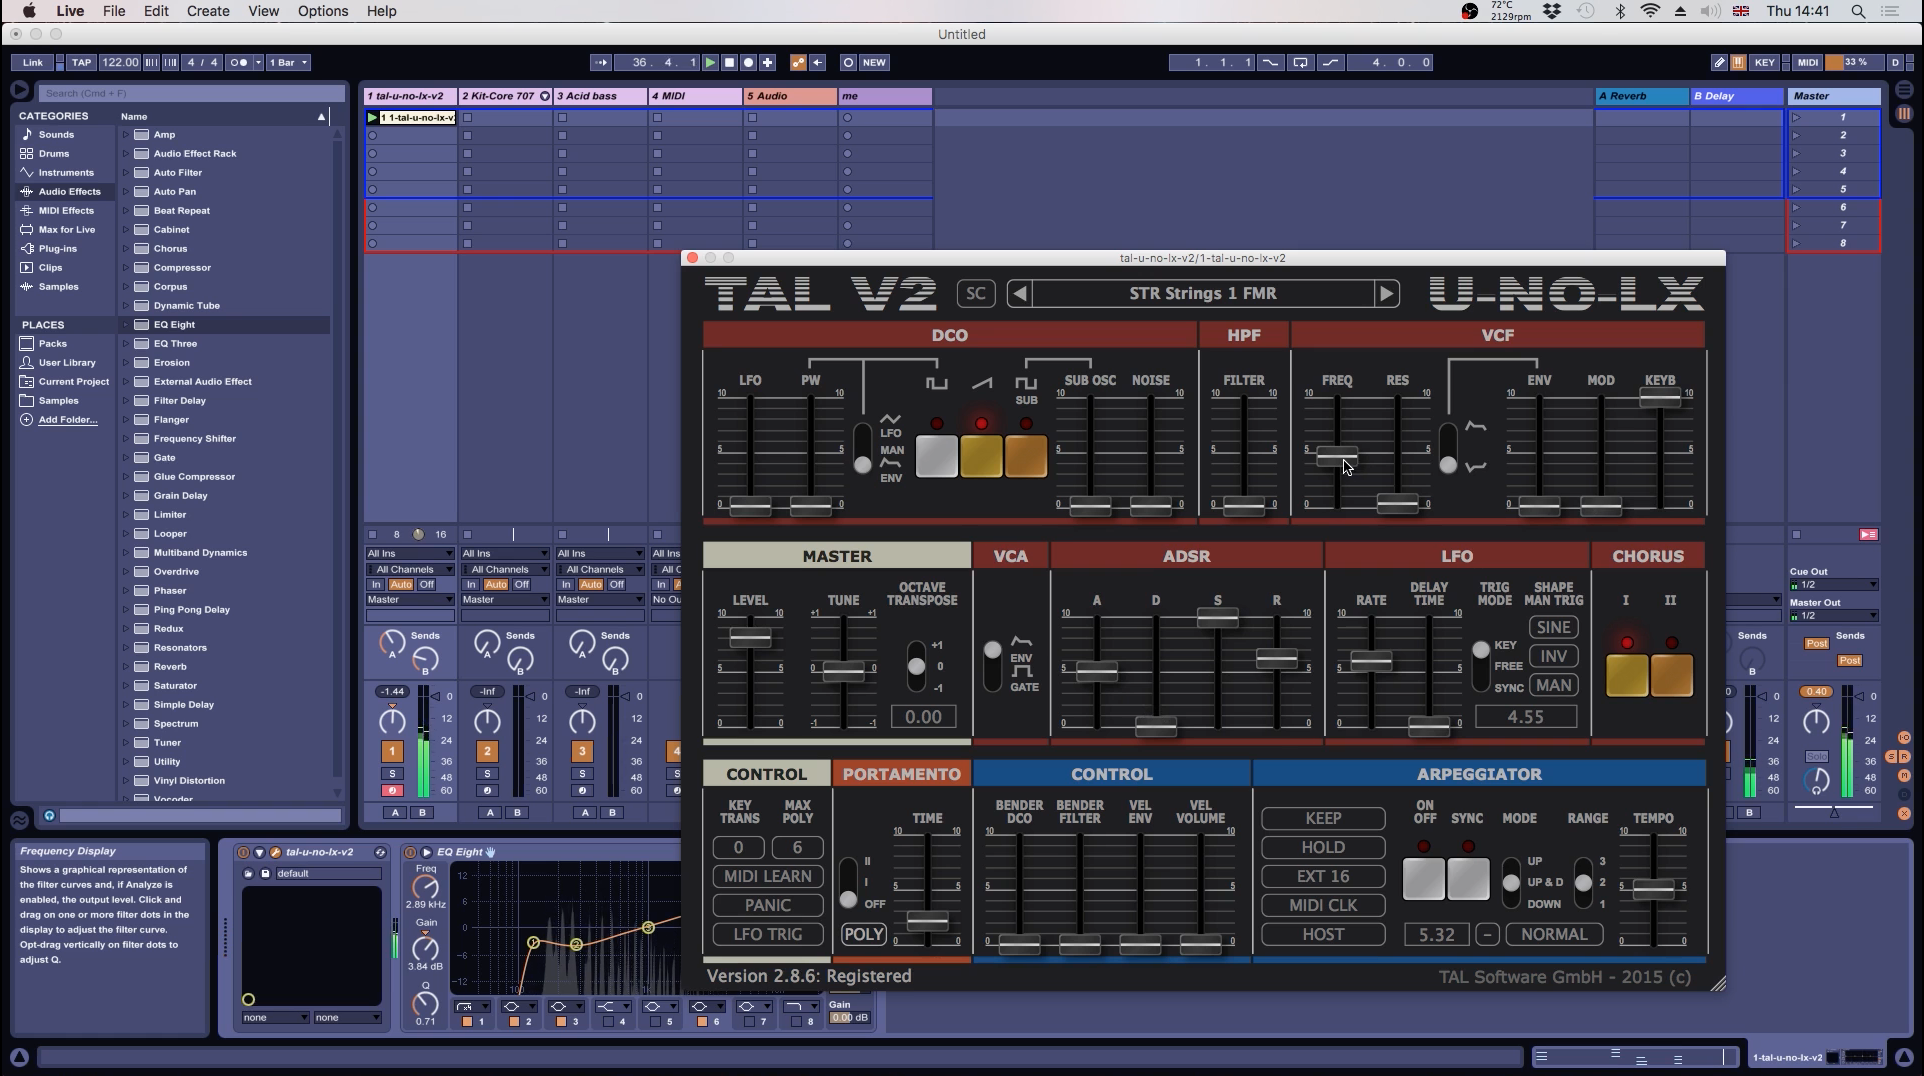The height and width of the screenshot is (1076, 1924).
Task: Open the Max for Live category
Action: tap(67, 229)
